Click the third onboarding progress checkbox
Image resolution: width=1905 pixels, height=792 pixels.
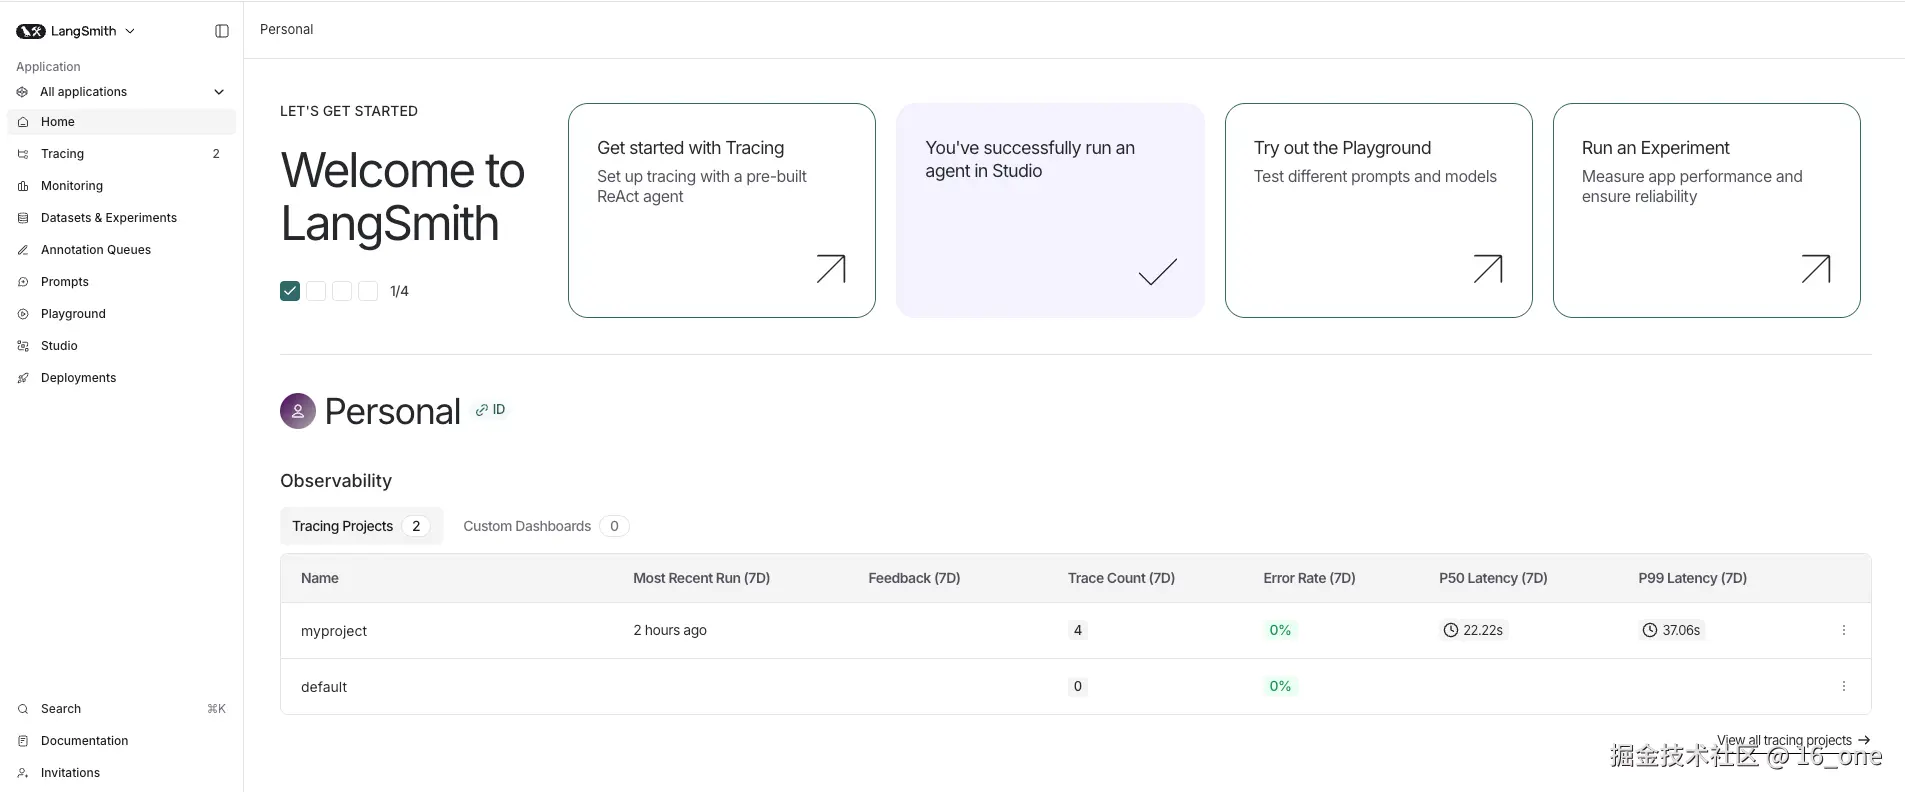click(342, 291)
